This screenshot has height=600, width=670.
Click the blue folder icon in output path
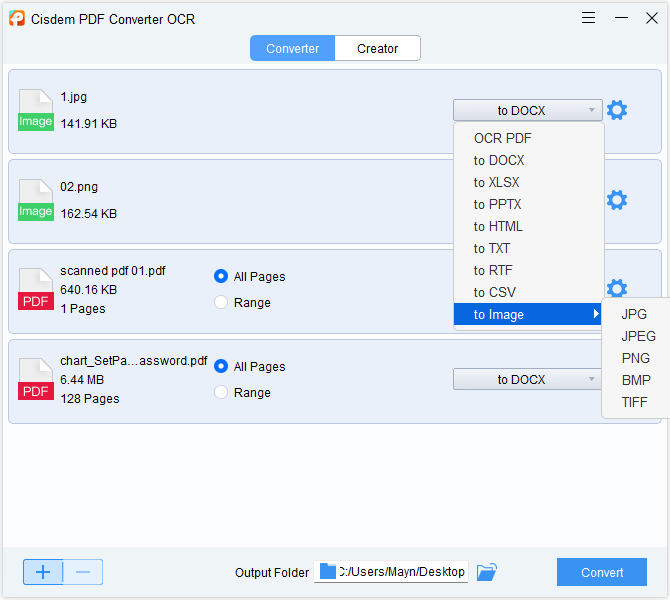coord(328,571)
